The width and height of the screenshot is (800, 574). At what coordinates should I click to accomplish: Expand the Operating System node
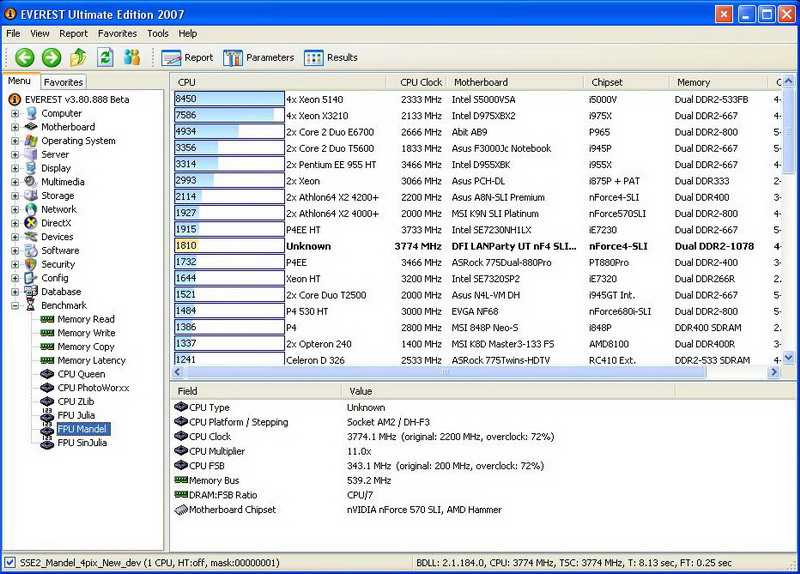point(15,141)
